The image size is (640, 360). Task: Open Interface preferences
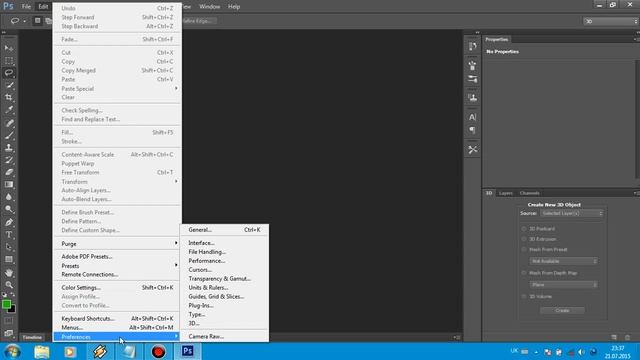224,243
